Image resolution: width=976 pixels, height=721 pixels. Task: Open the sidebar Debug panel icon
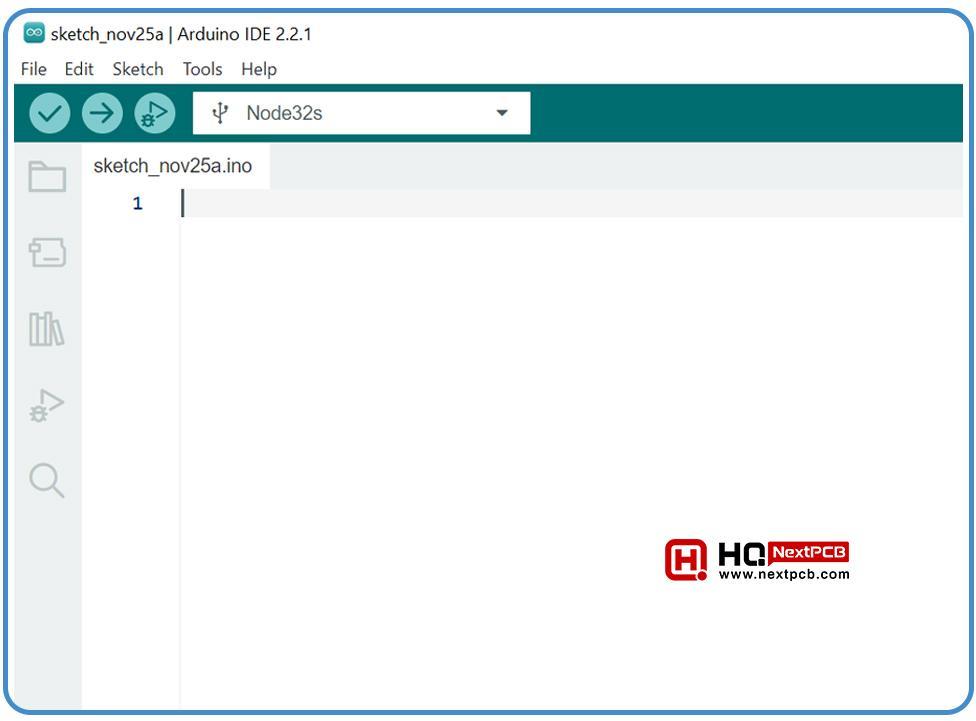click(x=47, y=406)
